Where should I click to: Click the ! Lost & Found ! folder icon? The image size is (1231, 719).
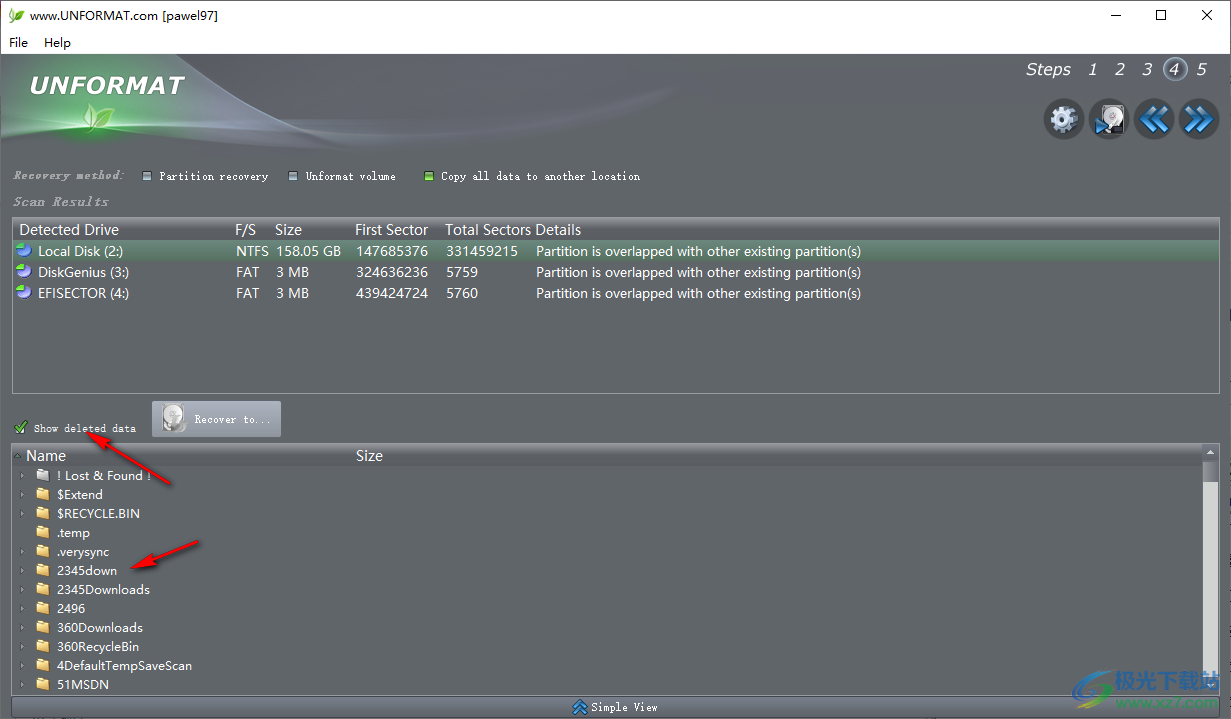tap(42, 475)
